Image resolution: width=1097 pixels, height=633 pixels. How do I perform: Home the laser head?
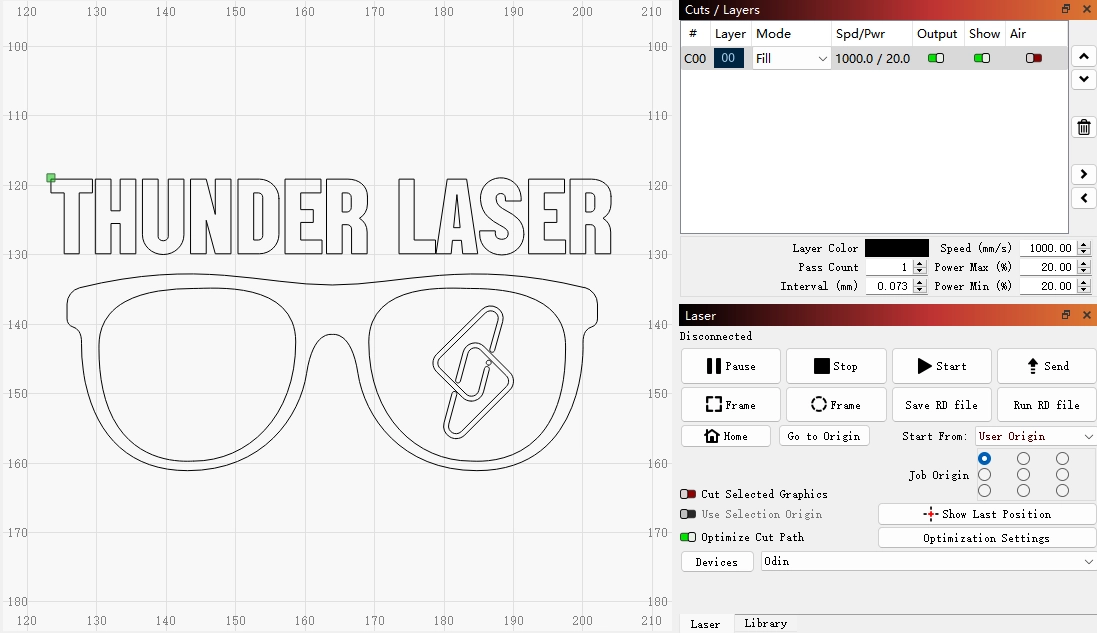click(x=726, y=436)
